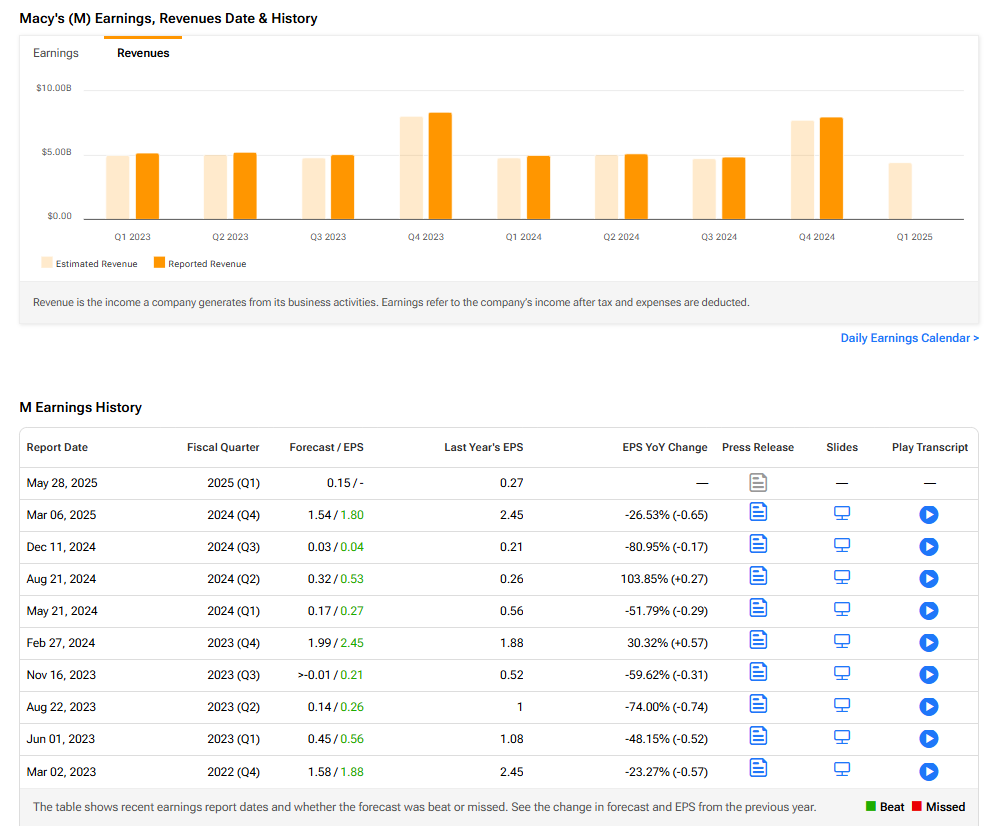View slides for 2023 (Q2) earnings
This screenshot has height=826, width=984.
(x=842, y=705)
